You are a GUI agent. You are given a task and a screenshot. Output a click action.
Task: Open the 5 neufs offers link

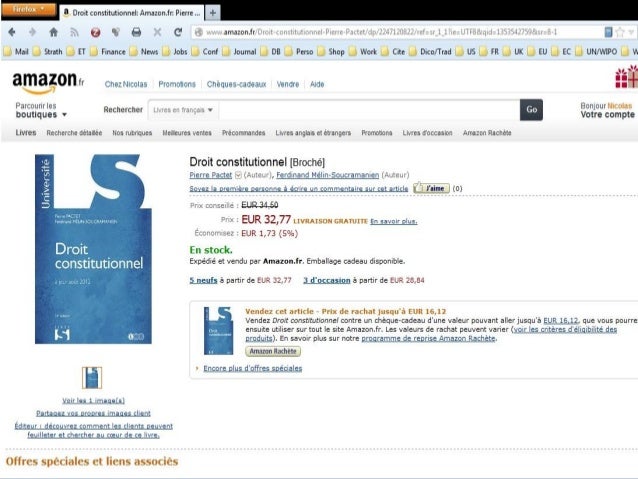(203, 280)
